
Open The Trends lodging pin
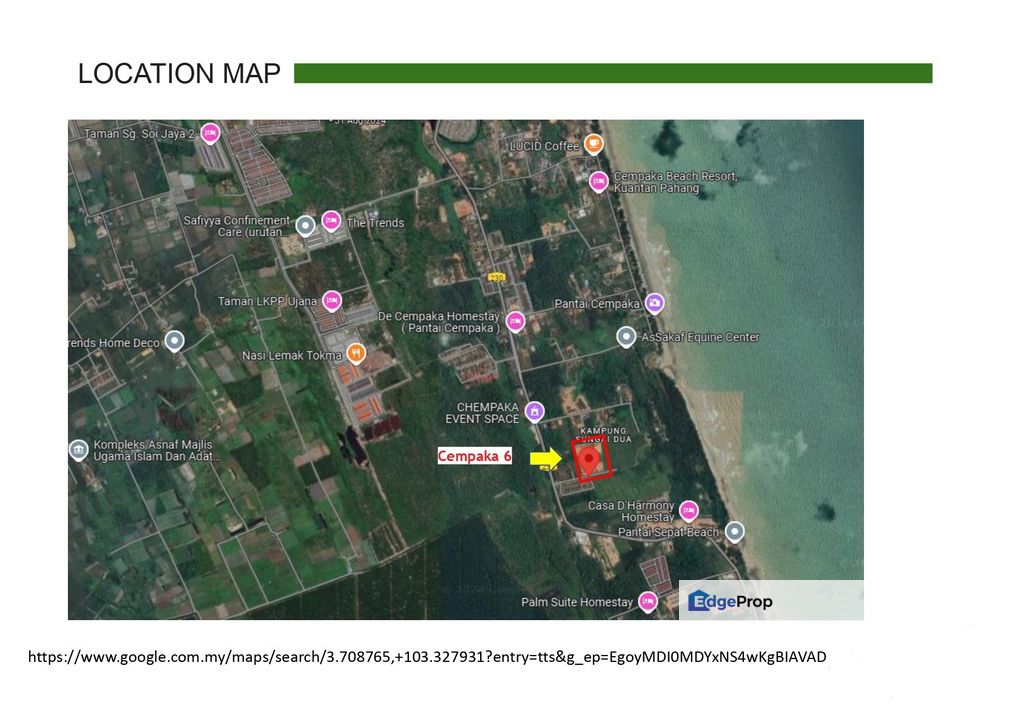pos(331,222)
